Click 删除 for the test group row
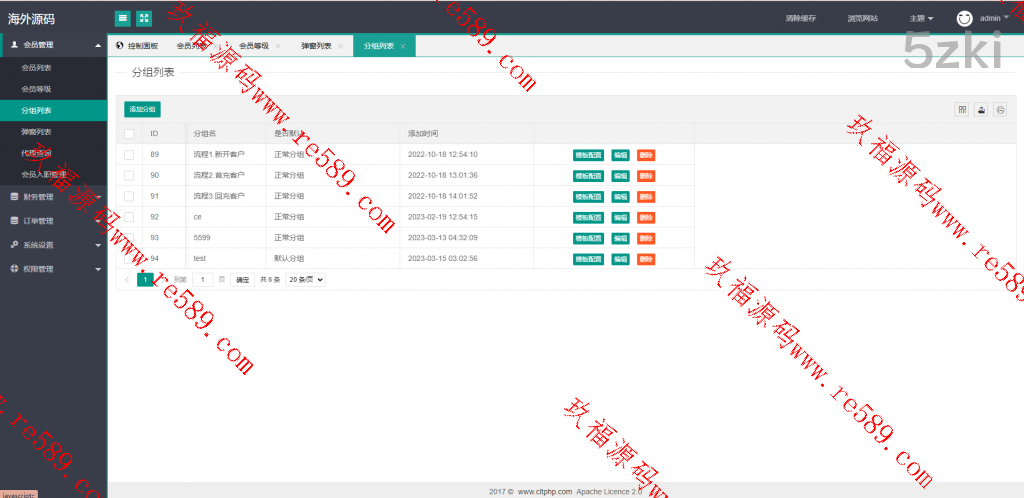 click(646, 259)
